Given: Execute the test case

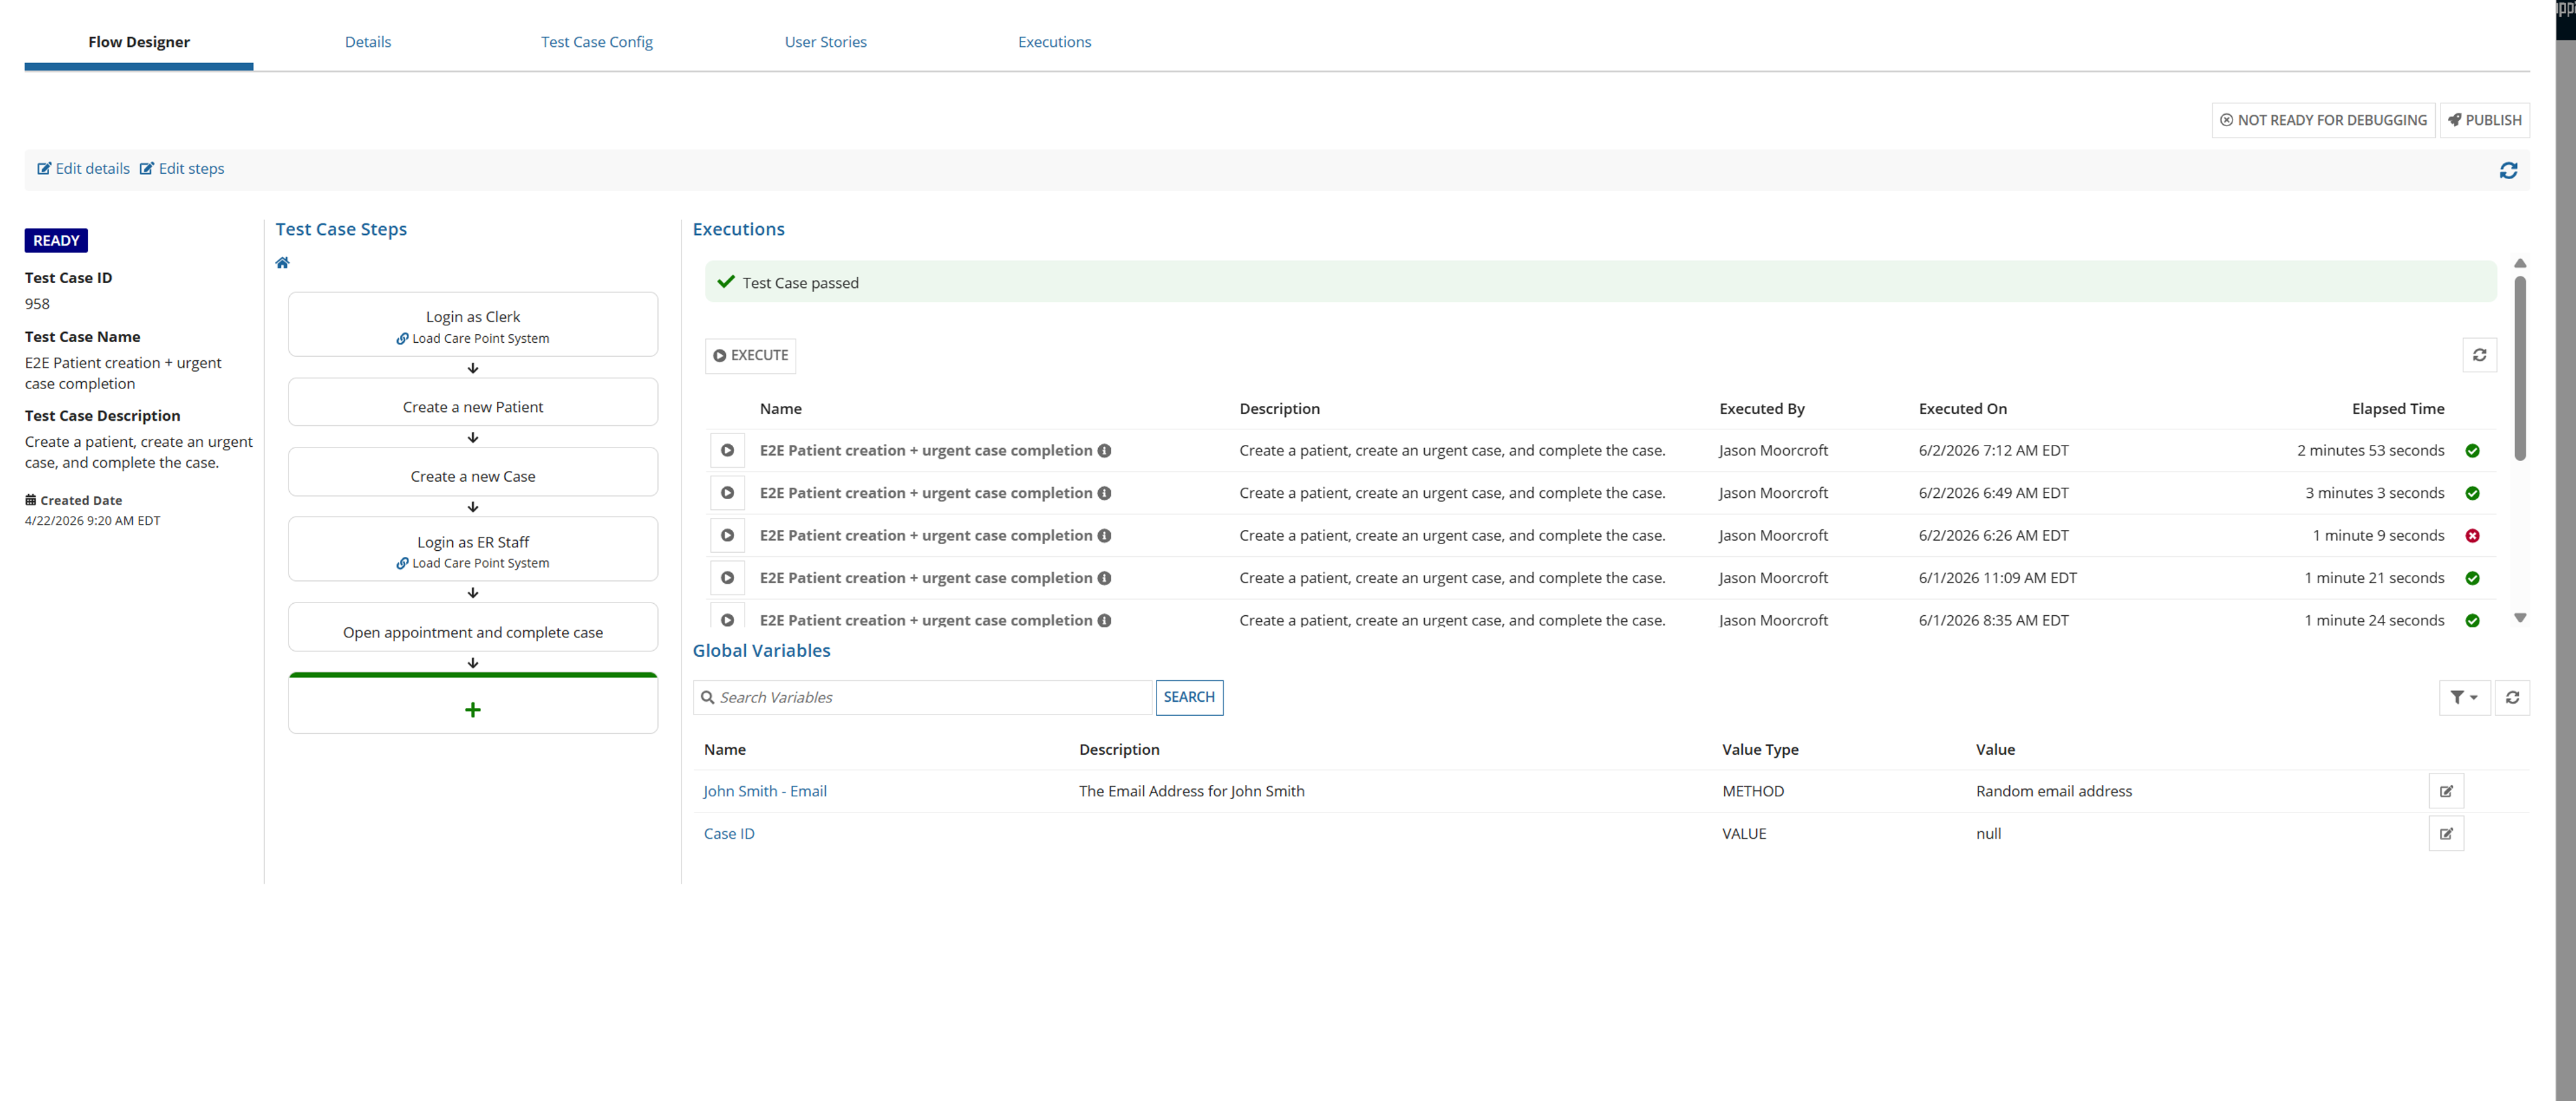Looking at the screenshot, I should (x=750, y=355).
